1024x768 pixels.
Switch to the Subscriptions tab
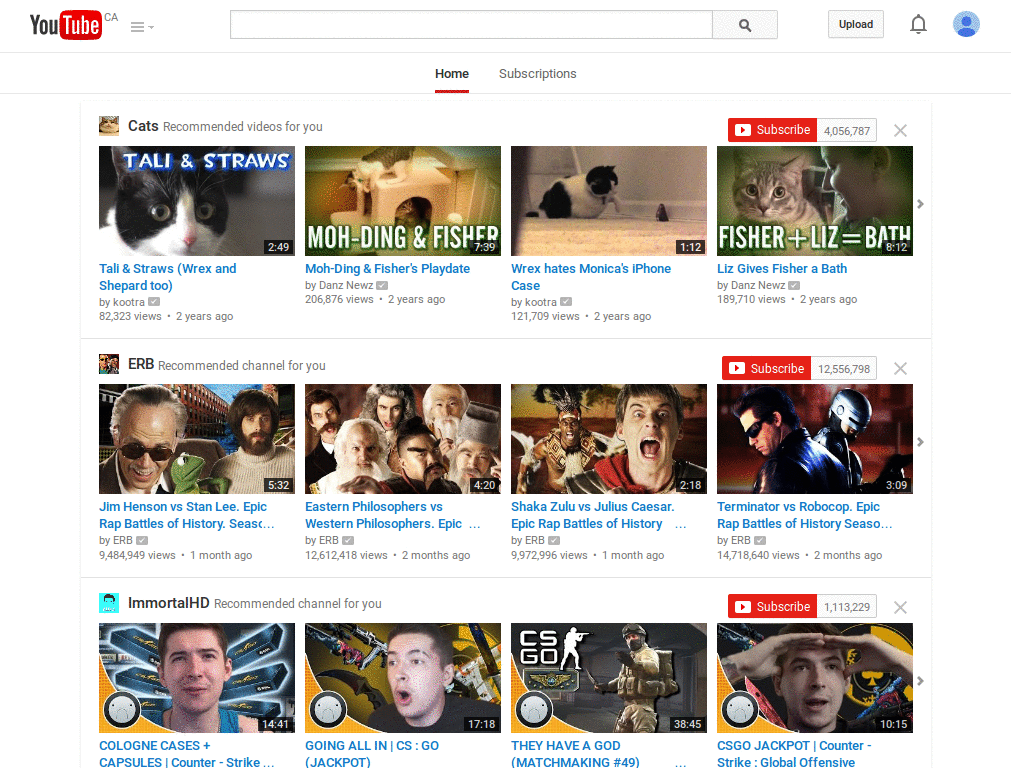point(537,74)
